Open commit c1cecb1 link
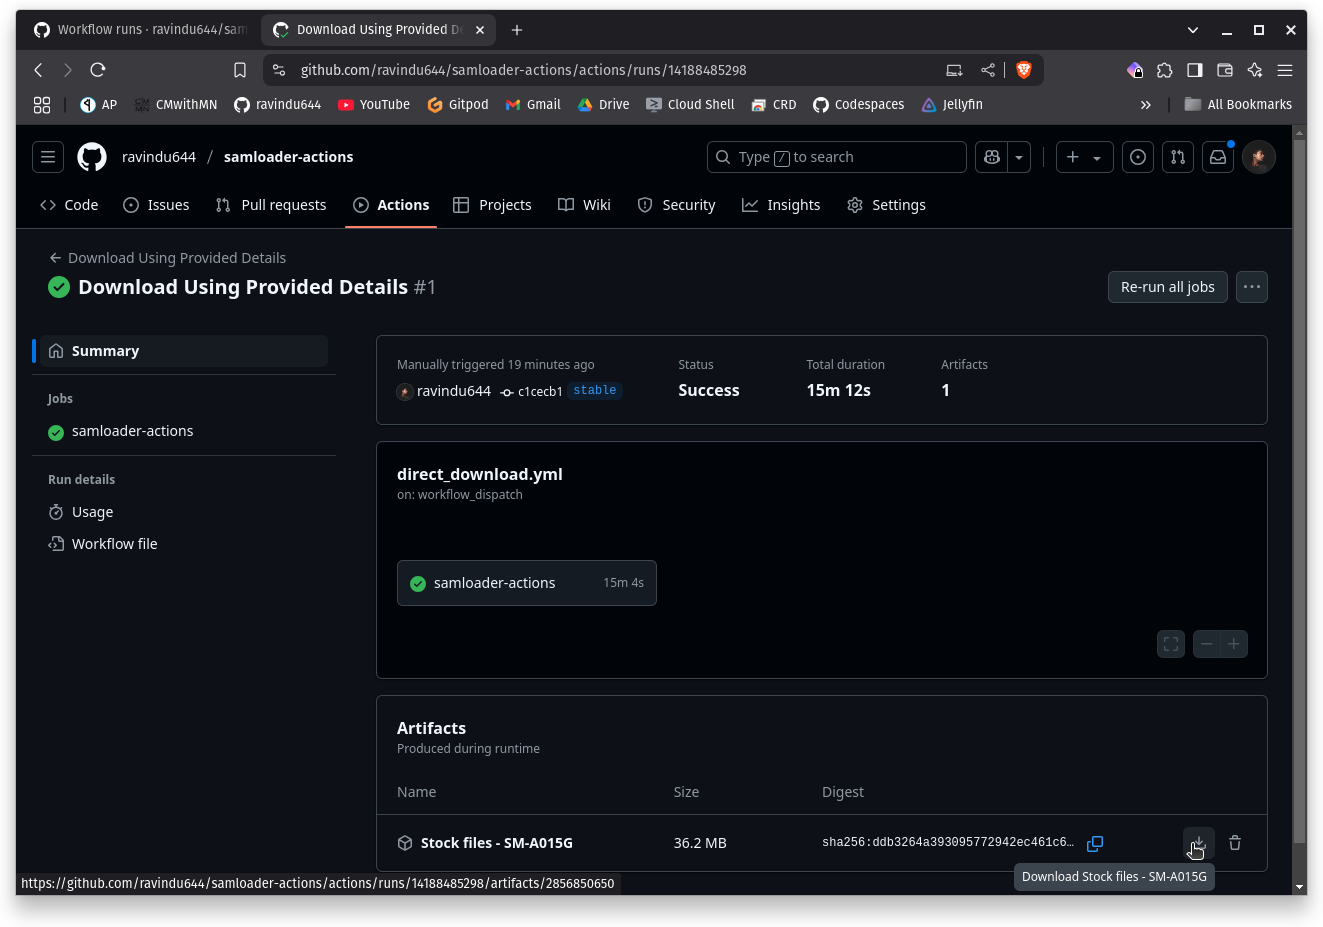The image size is (1323, 927). [x=540, y=392]
